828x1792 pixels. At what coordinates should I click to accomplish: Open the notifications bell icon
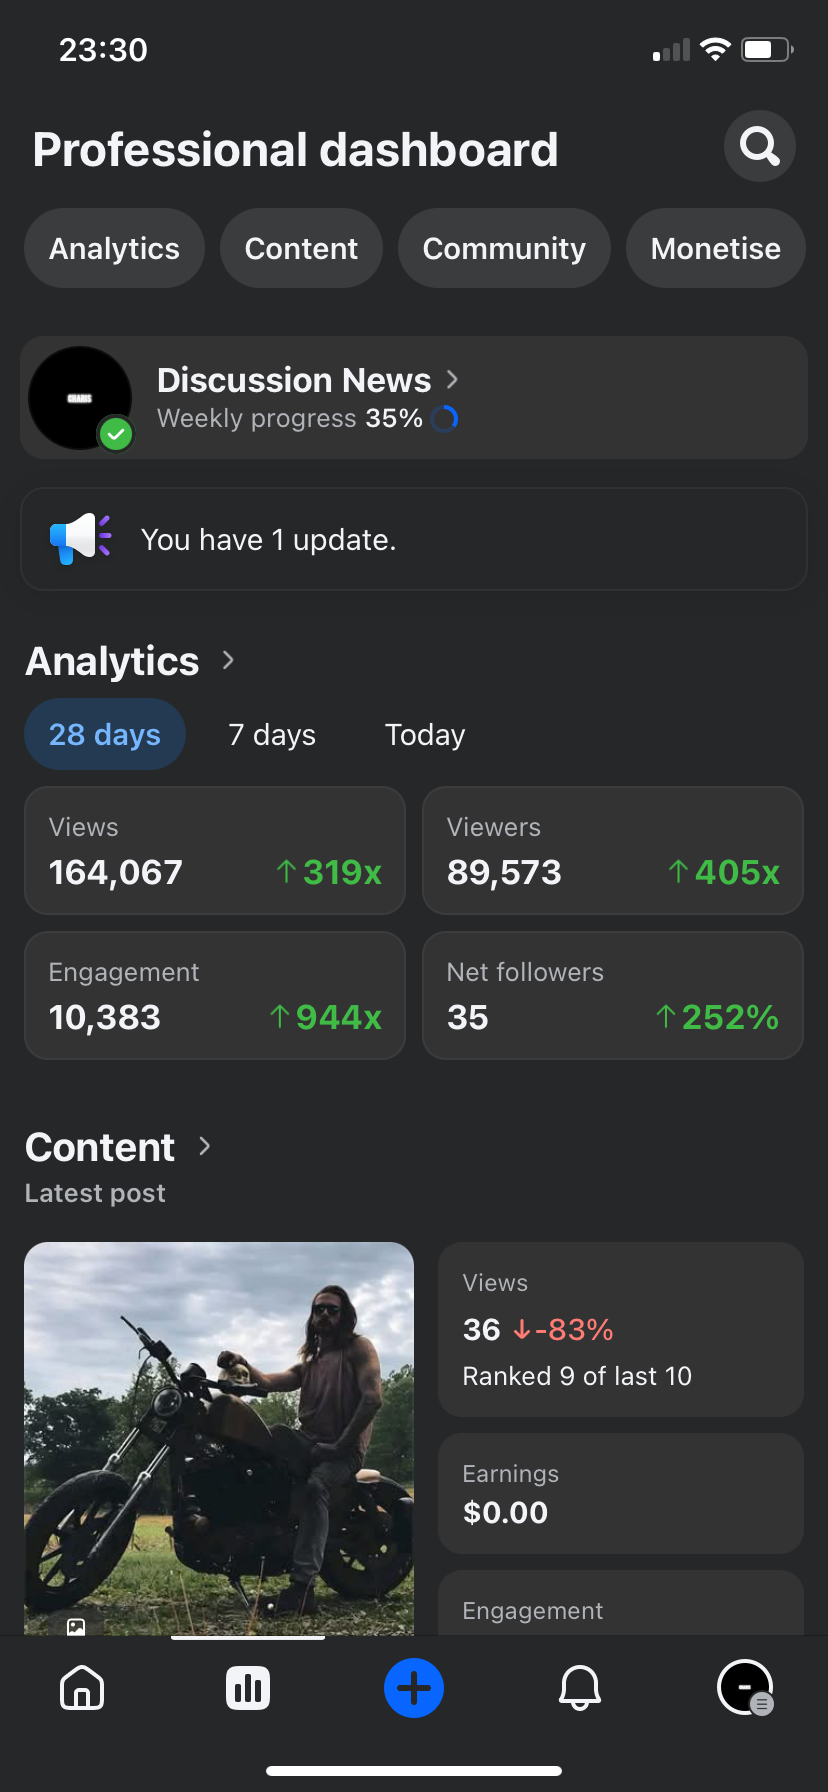point(580,1688)
